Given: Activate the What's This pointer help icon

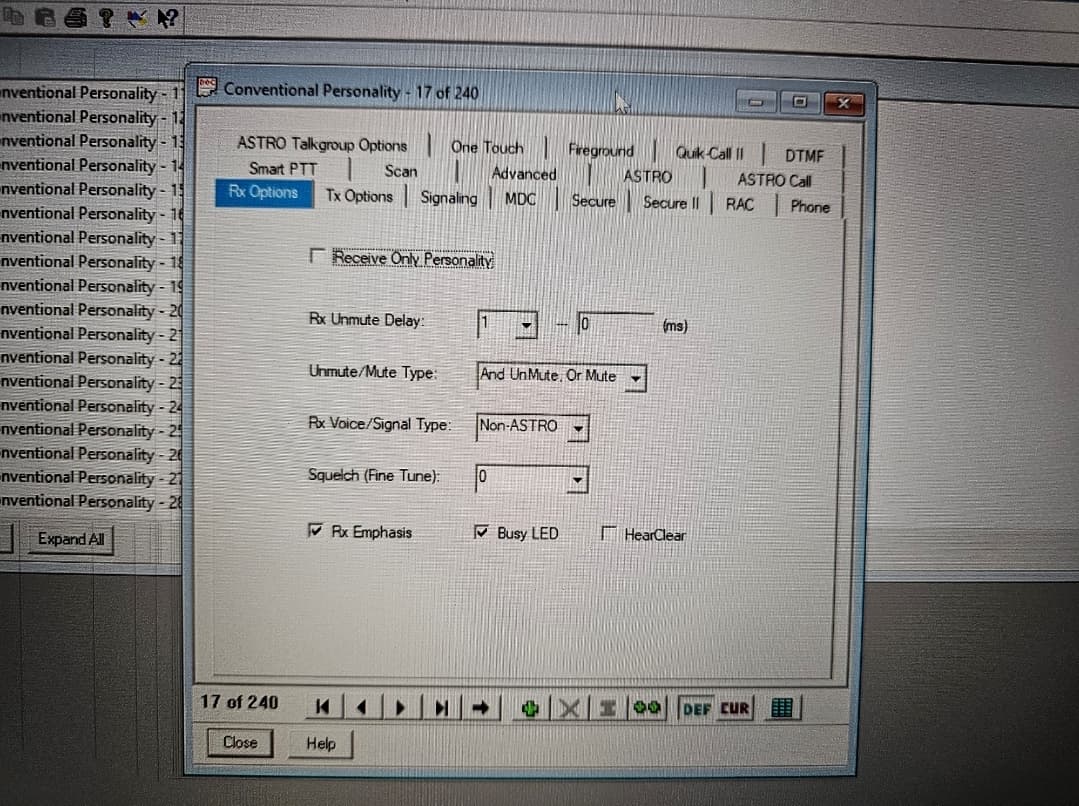Looking at the screenshot, I should pyautogui.click(x=167, y=18).
